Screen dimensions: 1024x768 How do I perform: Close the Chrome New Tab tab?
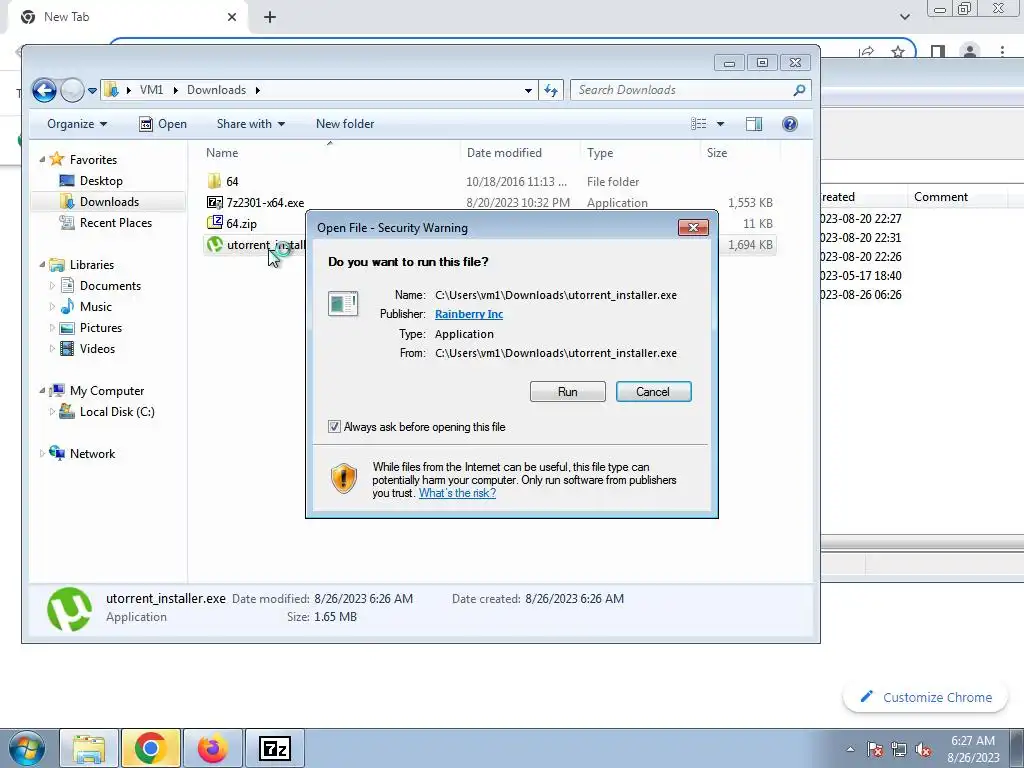point(232,17)
